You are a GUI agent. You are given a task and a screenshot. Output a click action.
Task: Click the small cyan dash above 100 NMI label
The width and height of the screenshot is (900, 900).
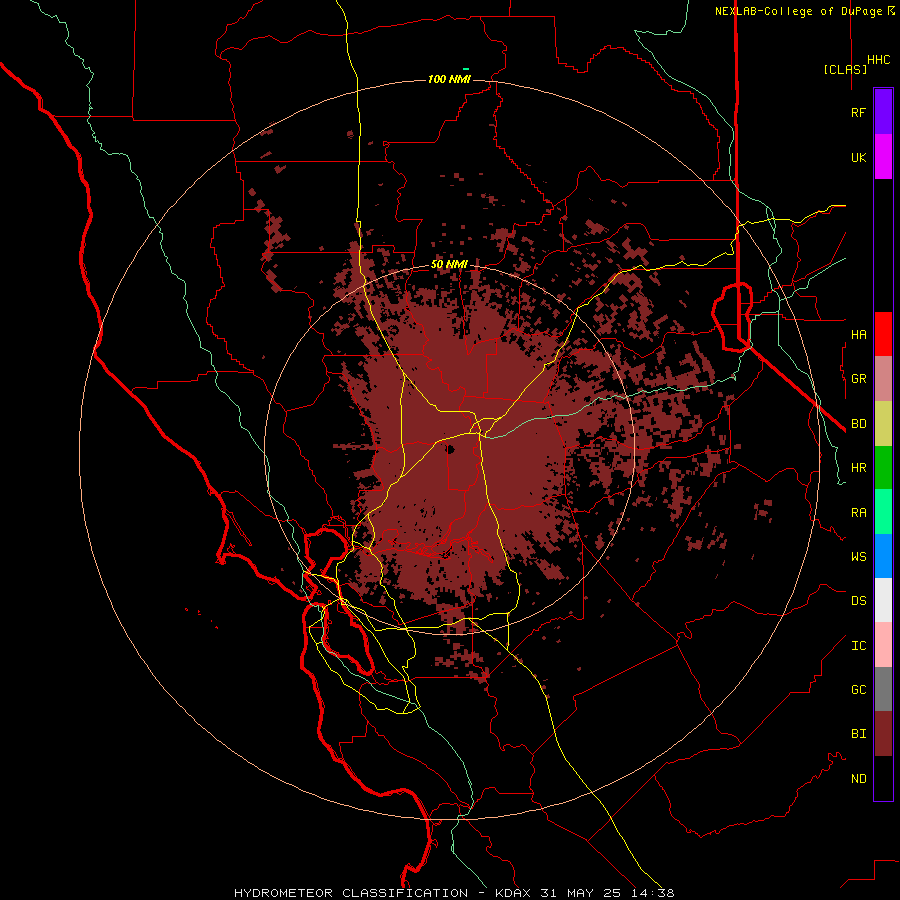click(465, 69)
